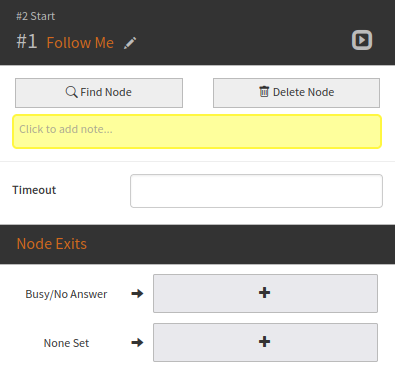
Task: Click the Delete Node button label
Action: coord(303,92)
